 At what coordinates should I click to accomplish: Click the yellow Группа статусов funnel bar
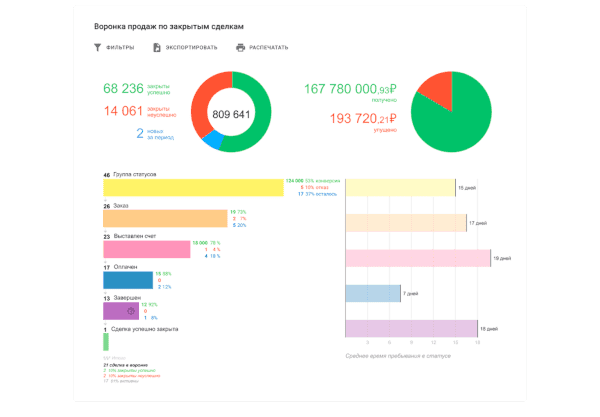193,187
